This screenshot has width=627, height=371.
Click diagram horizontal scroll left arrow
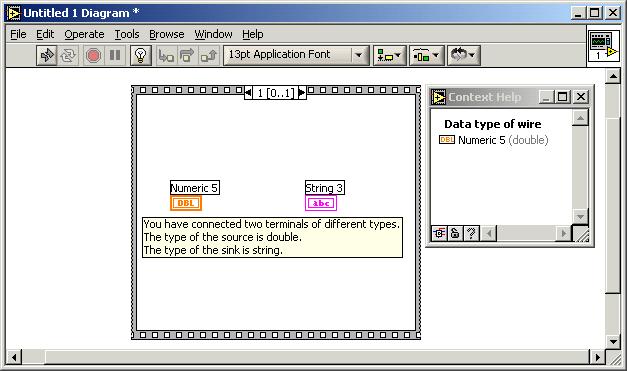click(x=14, y=357)
